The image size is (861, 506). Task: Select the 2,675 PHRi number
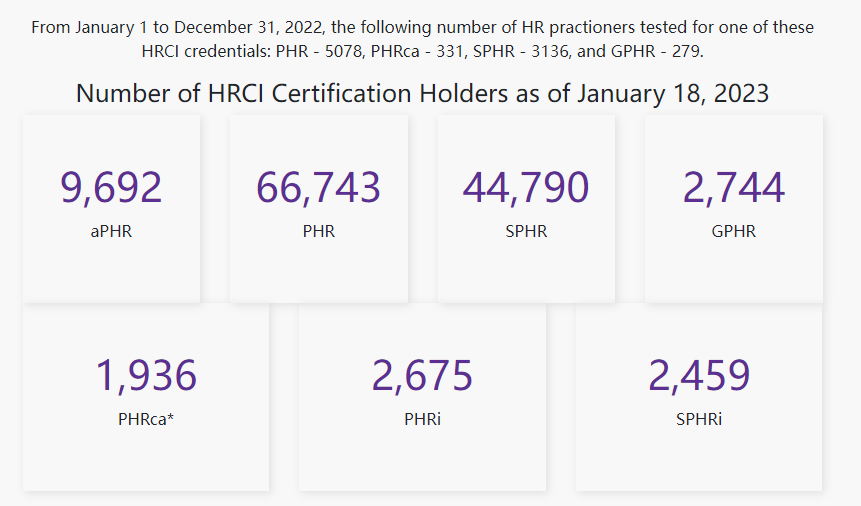point(422,375)
